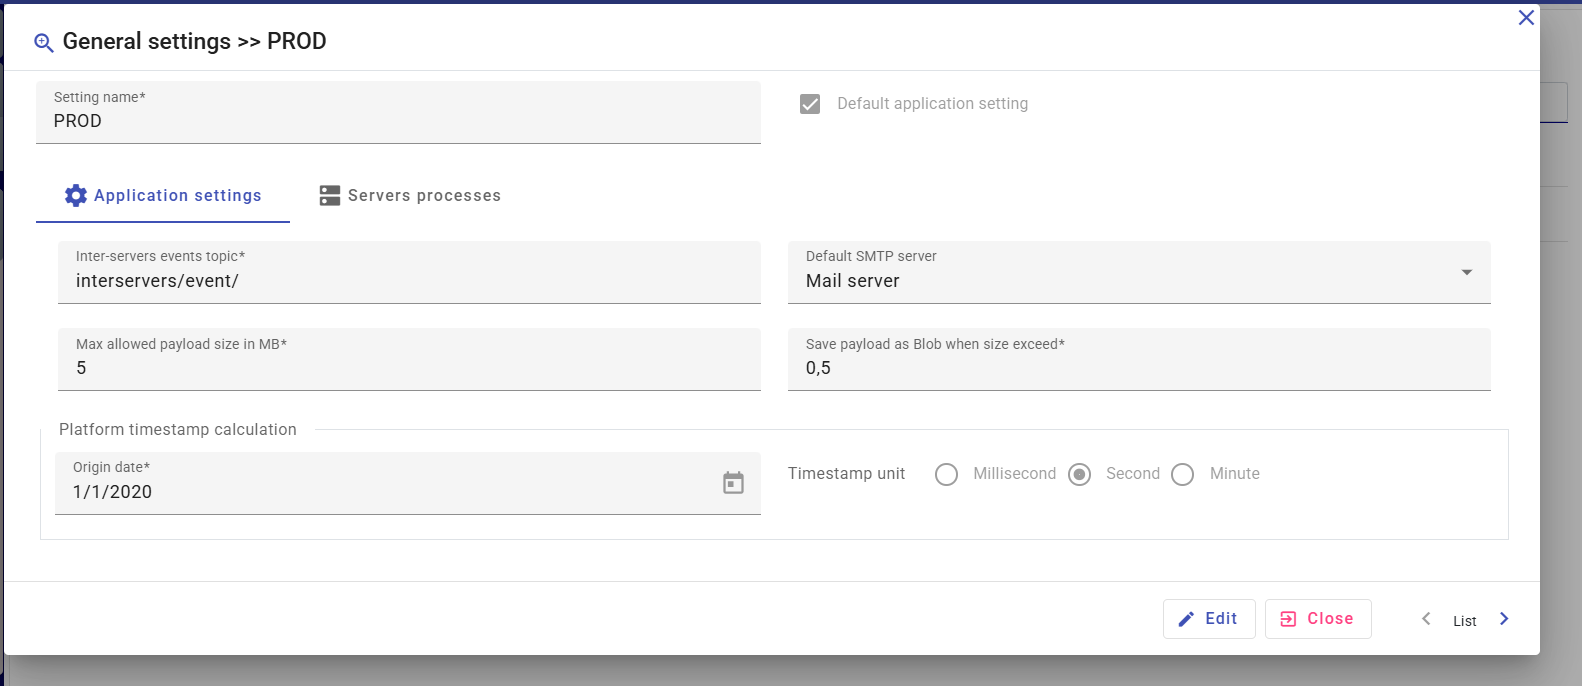The width and height of the screenshot is (1582, 686).
Task: Expand the Default SMTP server dropdown
Action: (1466, 273)
